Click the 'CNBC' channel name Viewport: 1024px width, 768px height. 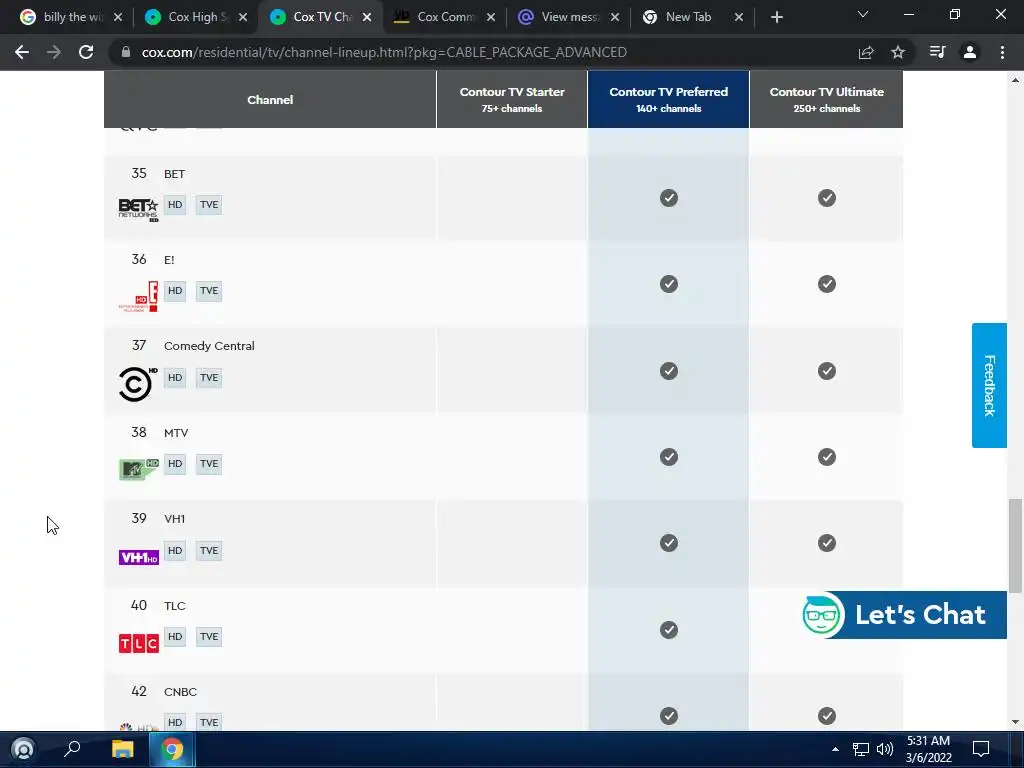pos(180,692)
